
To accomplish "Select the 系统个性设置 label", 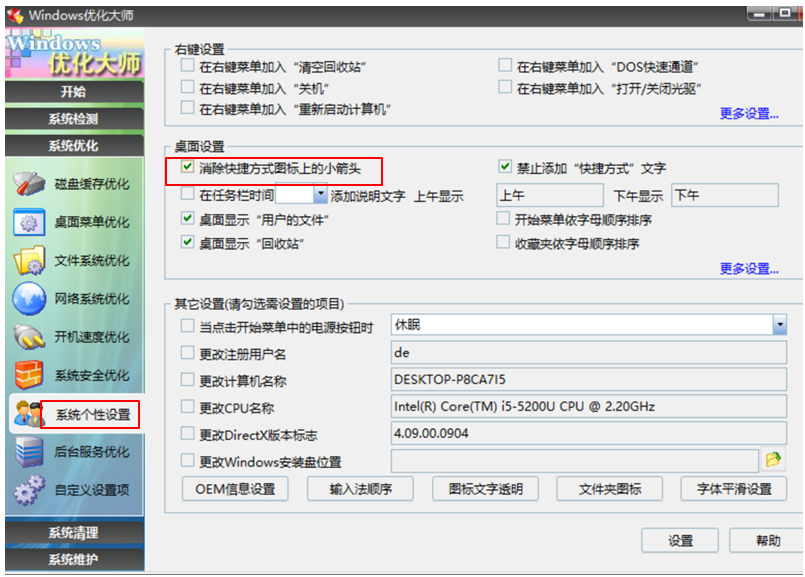I will tap(93, 415).
